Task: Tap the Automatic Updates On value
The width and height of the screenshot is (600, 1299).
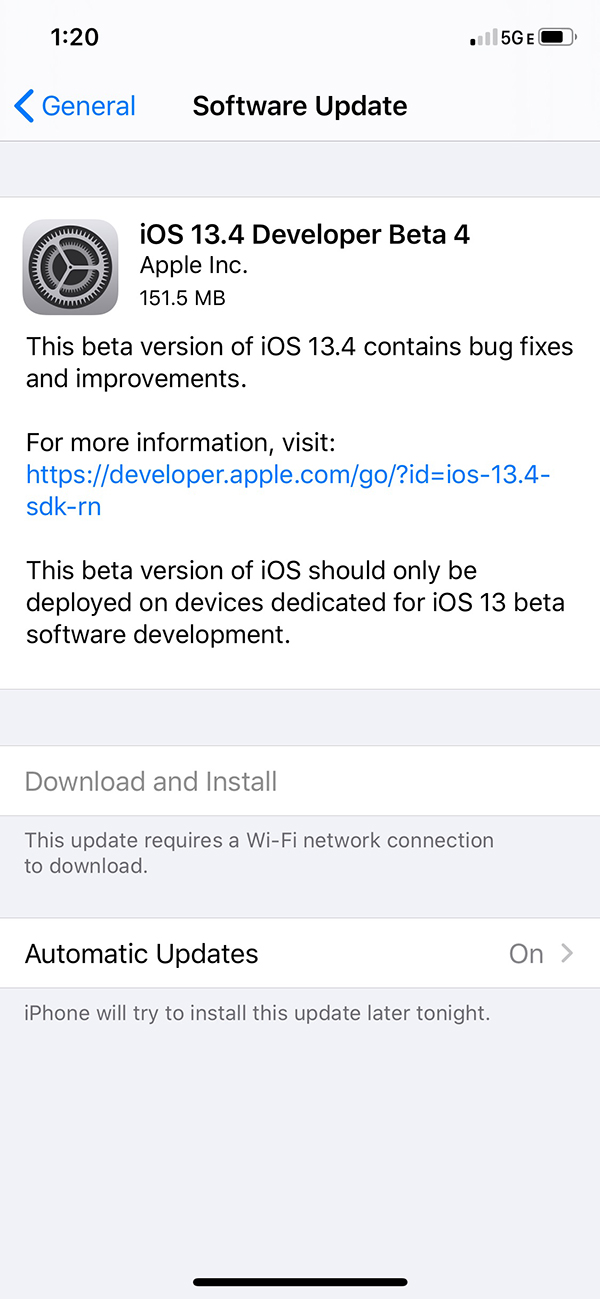Action: pyautogui.click(x=525, y=953)
